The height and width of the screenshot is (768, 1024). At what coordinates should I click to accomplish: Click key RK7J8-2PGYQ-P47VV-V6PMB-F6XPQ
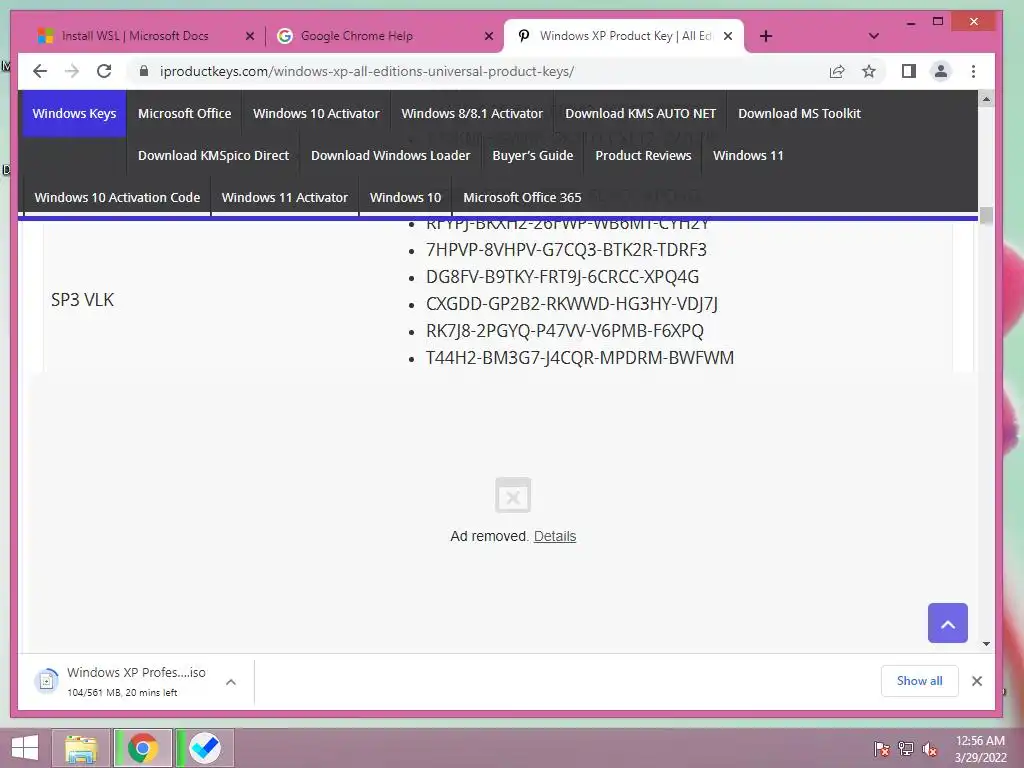tap(565, 331)
